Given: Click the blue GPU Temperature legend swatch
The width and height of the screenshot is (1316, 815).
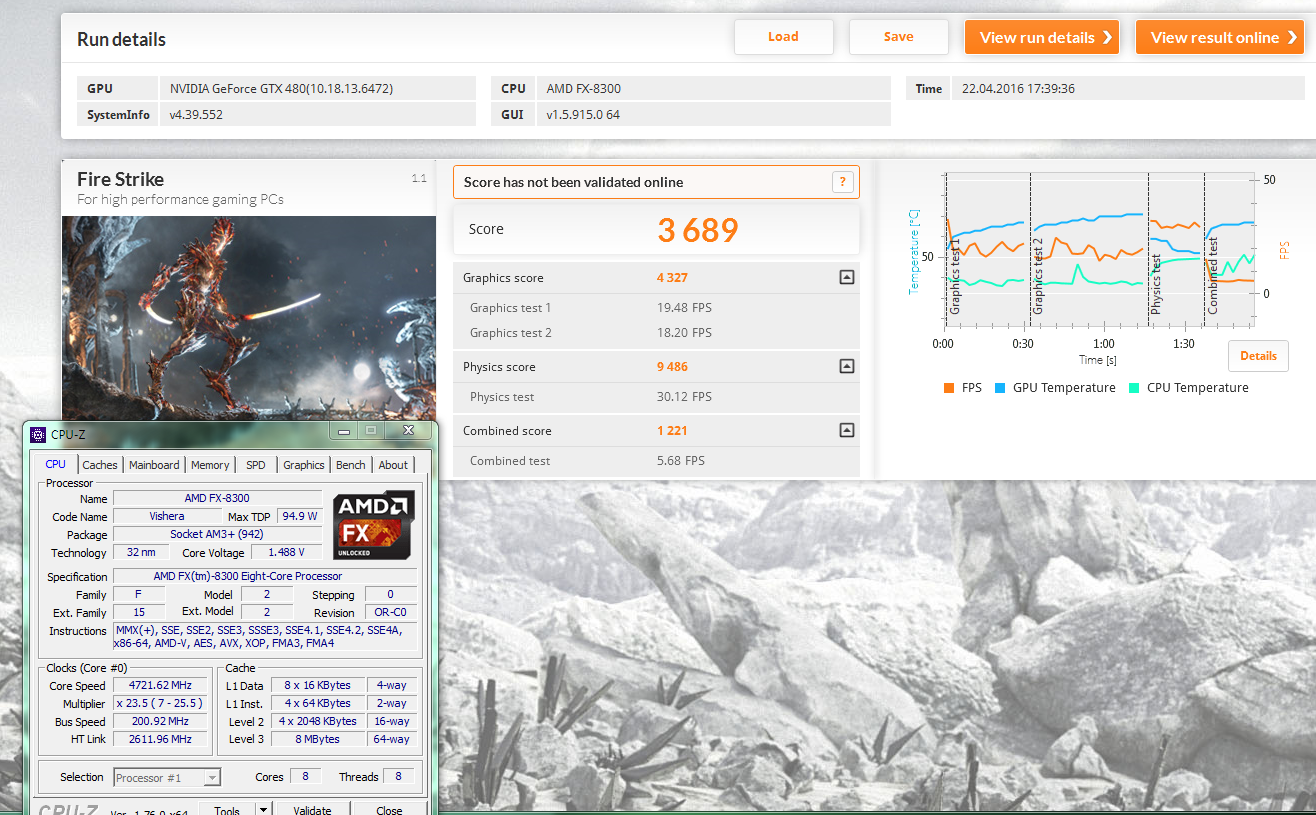Looking at the screenshot, I should [1000, 388].
